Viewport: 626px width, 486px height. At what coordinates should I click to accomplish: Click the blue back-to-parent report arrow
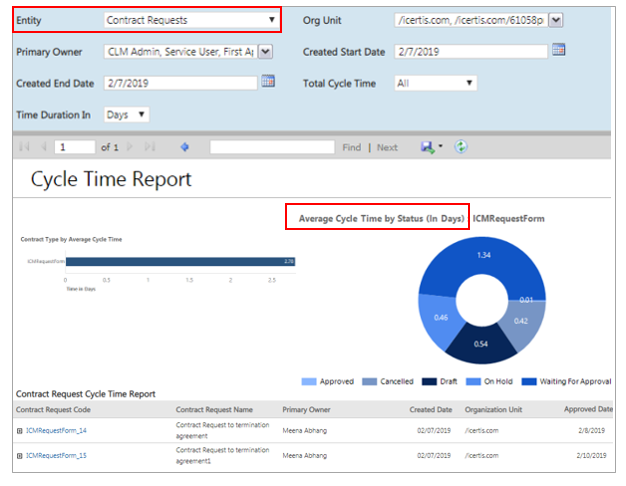184,147
